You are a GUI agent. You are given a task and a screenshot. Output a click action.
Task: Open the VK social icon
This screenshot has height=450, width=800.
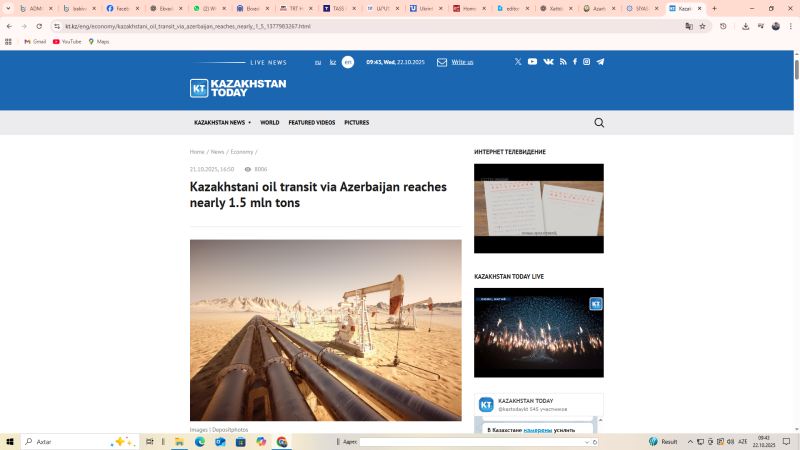(x=548, y=62)
